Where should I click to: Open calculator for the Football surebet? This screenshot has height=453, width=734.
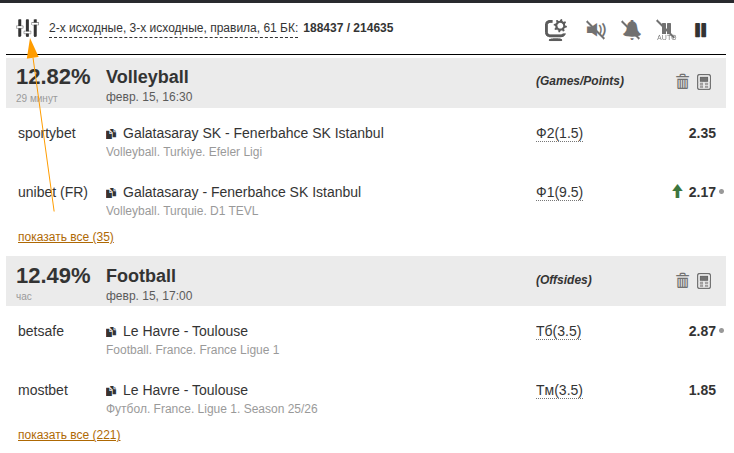(704, 281)
